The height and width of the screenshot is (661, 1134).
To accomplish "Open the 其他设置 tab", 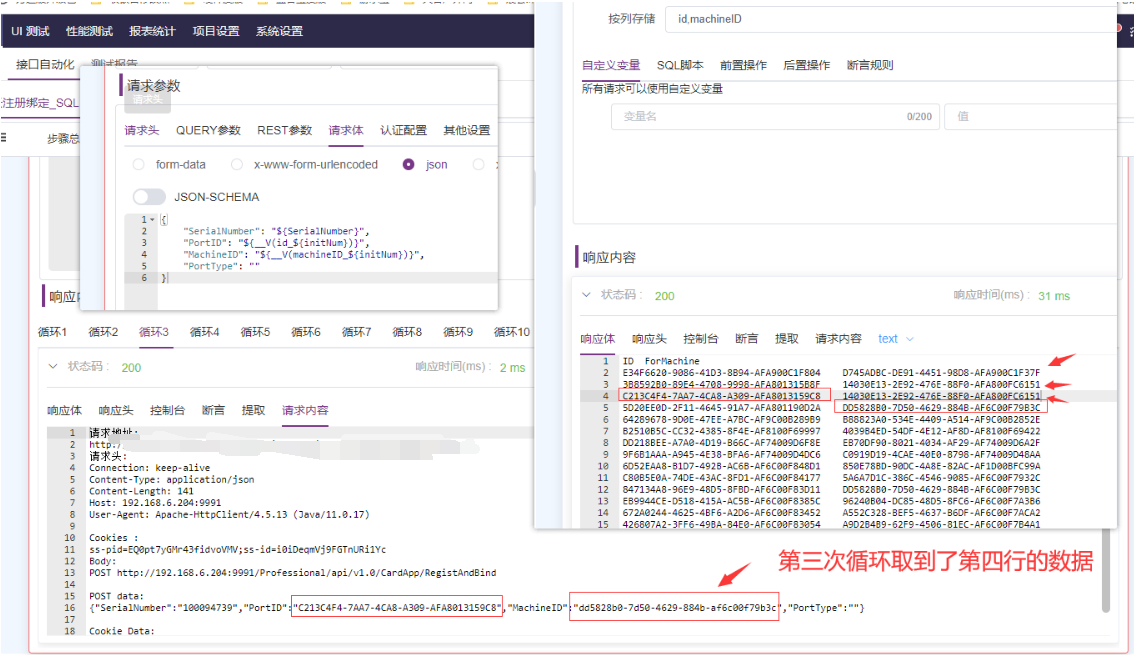I will pos(465,132).
